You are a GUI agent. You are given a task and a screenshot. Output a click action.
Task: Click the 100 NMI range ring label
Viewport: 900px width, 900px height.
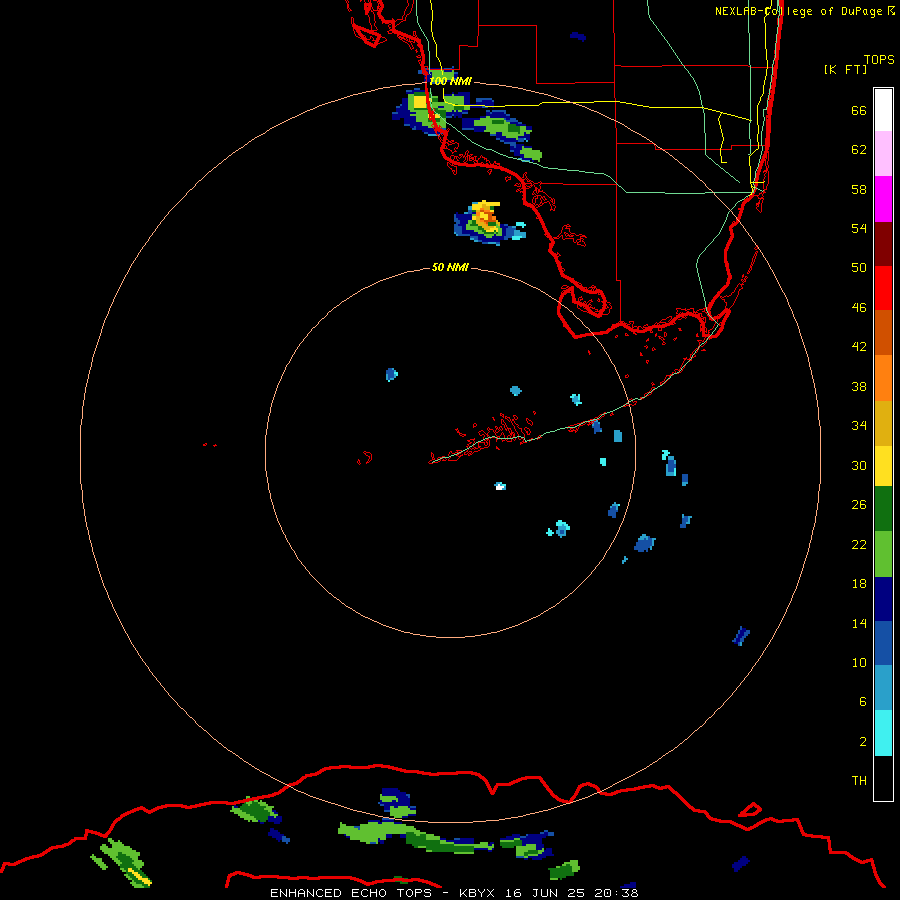coord(450,81)
